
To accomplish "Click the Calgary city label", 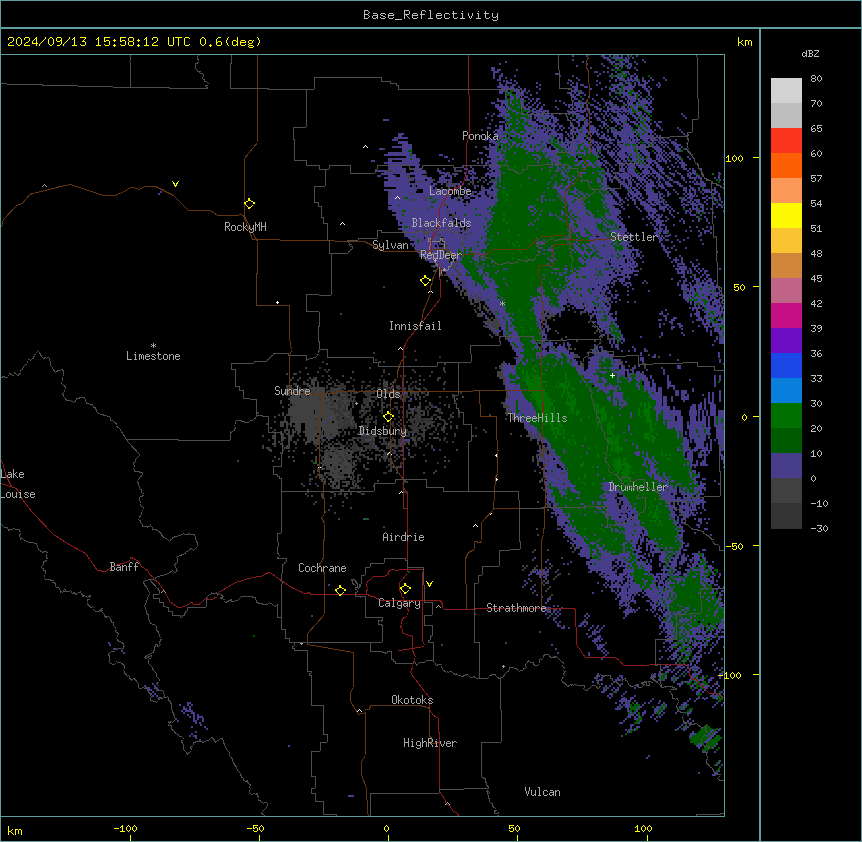I will (x=399, y=603).
